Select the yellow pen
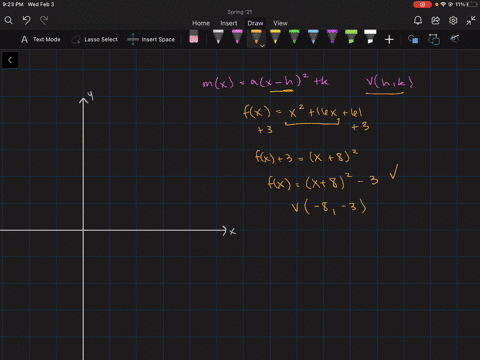480x360 pixels. 275,37
